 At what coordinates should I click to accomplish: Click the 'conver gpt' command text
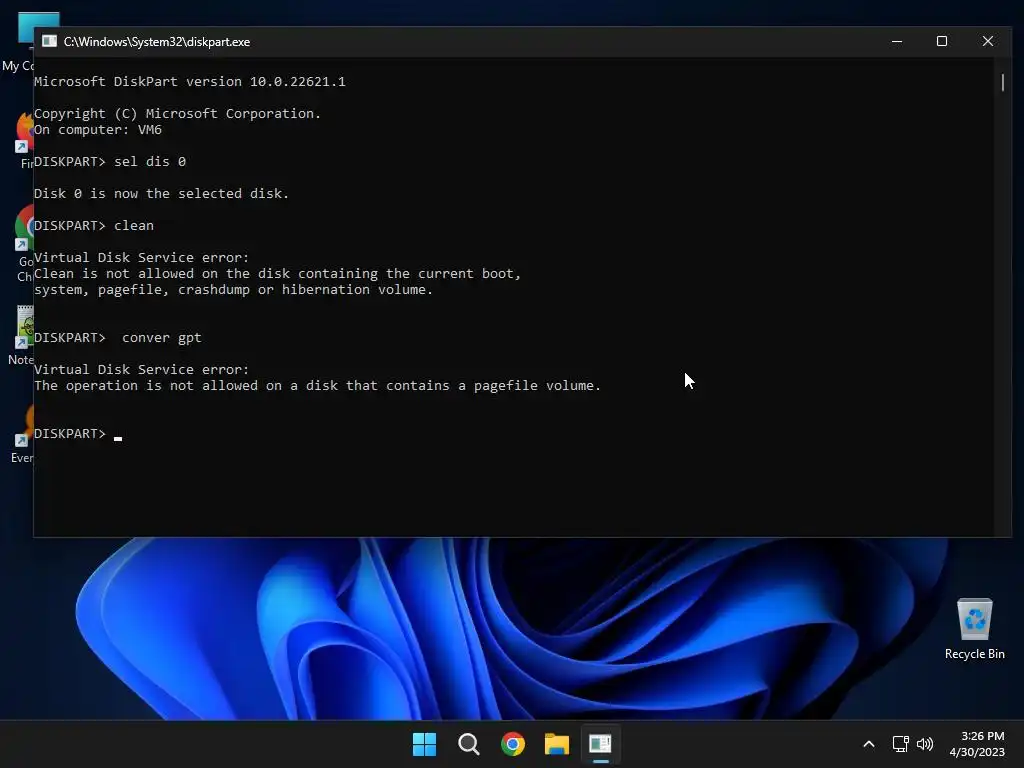click(161, 338)
